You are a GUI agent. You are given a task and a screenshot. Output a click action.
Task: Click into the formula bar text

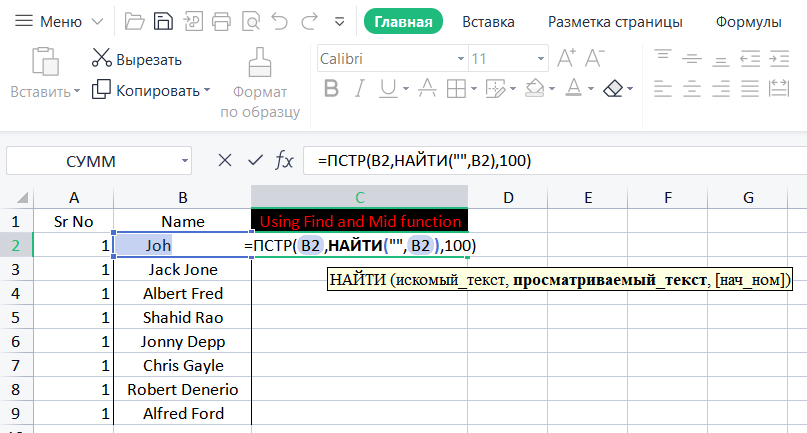425,161
